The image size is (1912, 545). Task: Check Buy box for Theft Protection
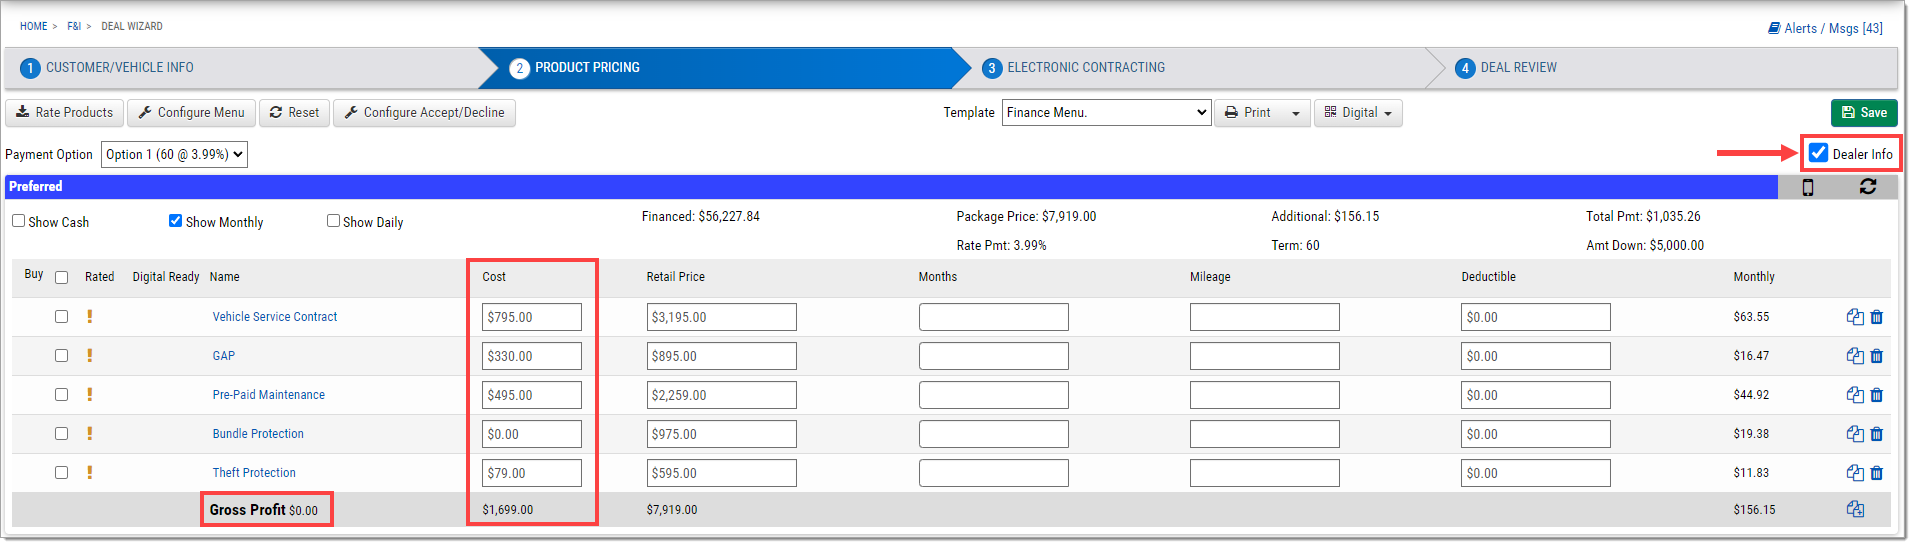pyautogui.click(x=61, y=472)
